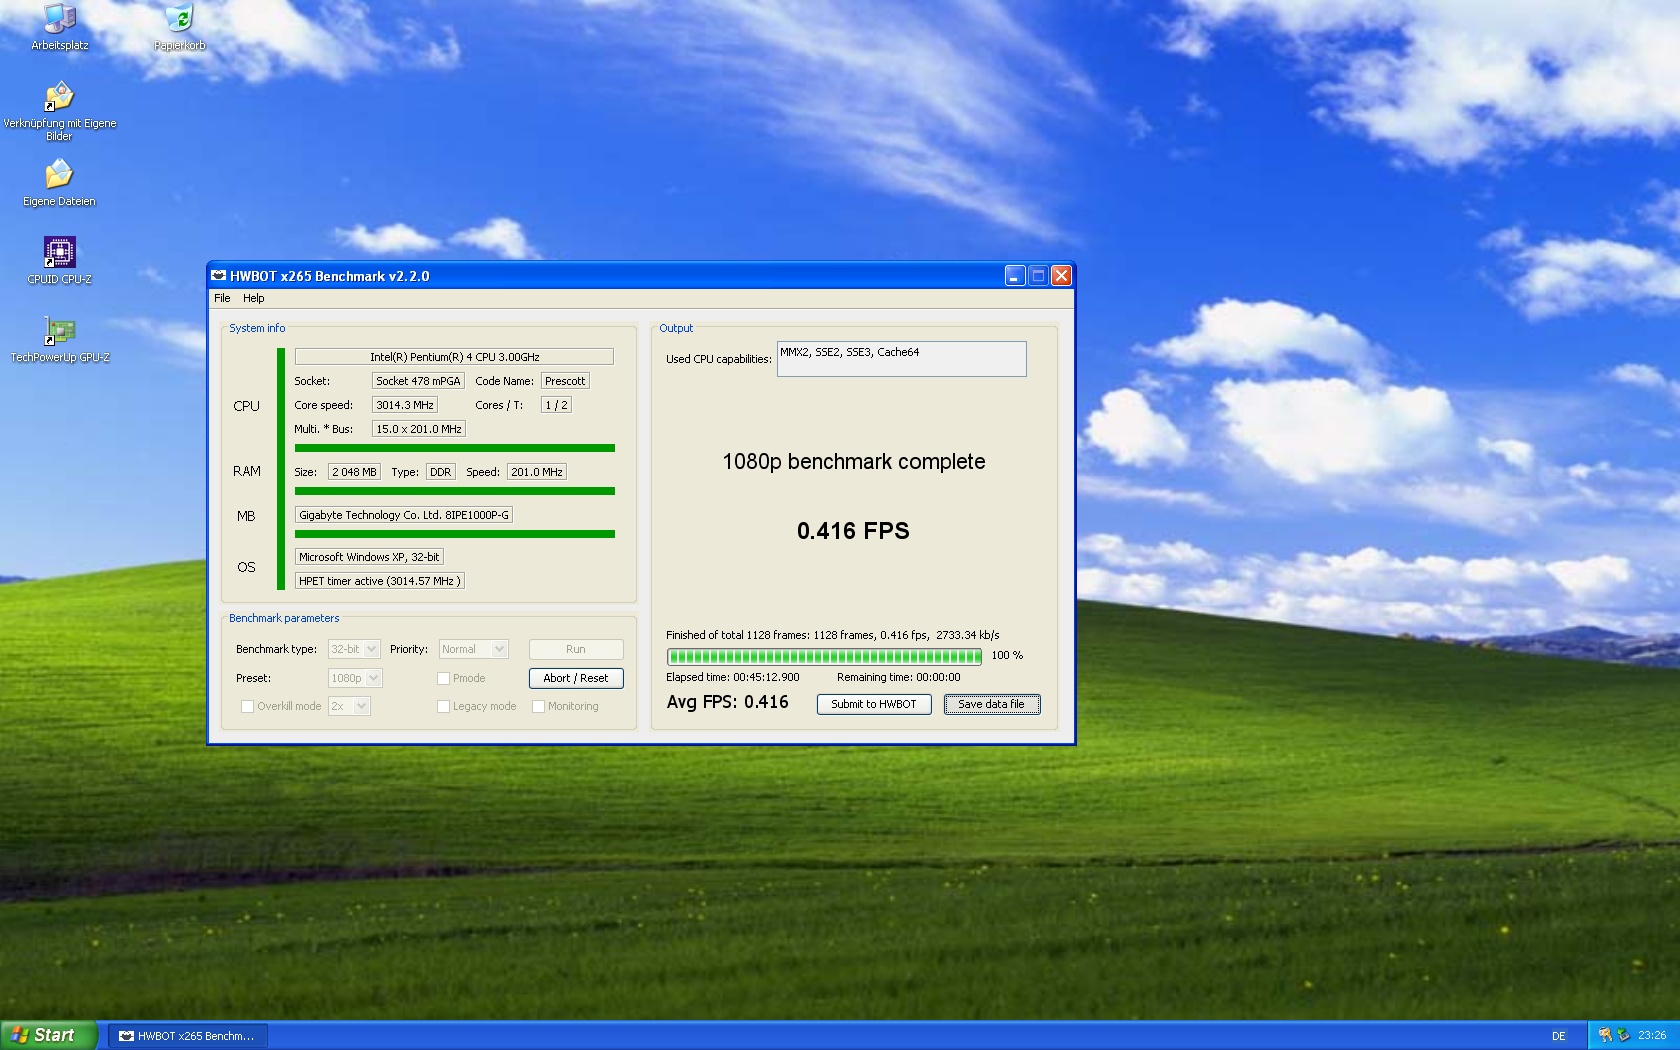Image resolution: width=1680 pixels, height=1050 pixels.
Task: Click the 0.416 FPS result text
Action: pos(853,531)
